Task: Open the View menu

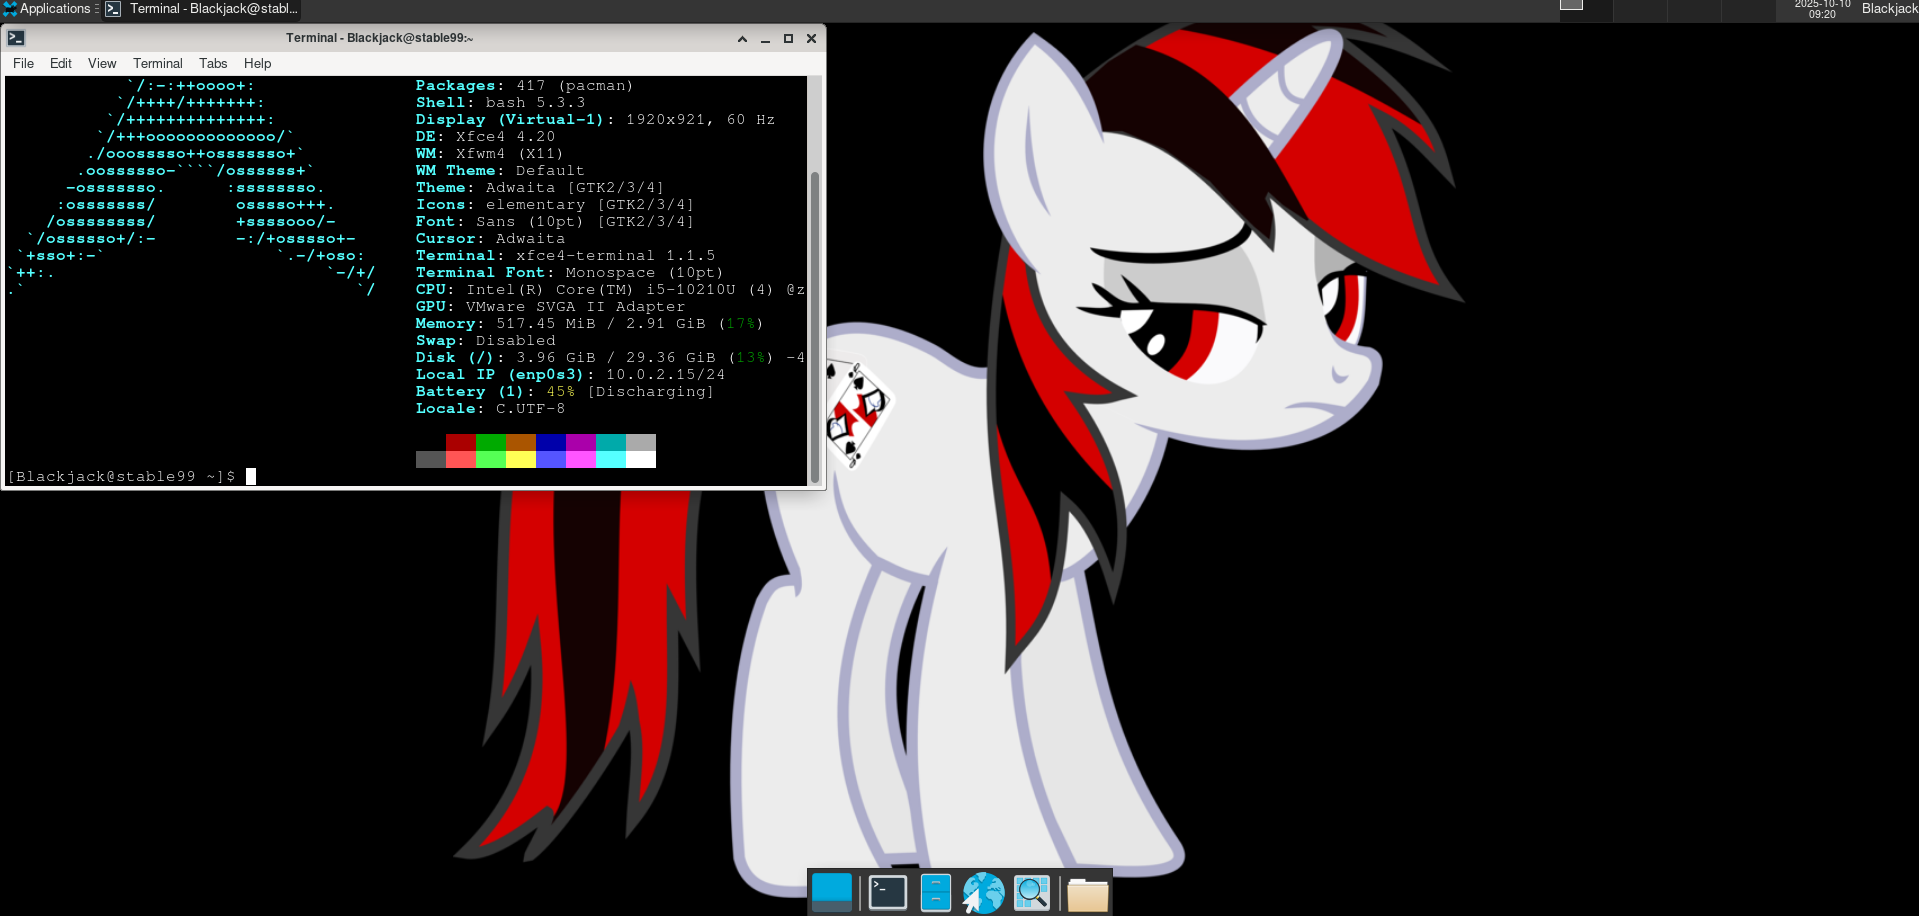Action: [x=102, y=63]
